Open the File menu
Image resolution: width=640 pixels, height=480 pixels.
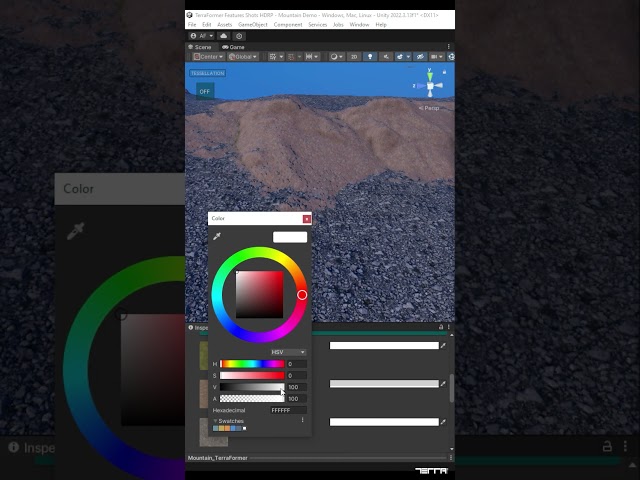pyautogui.click(x=192, y=24)
